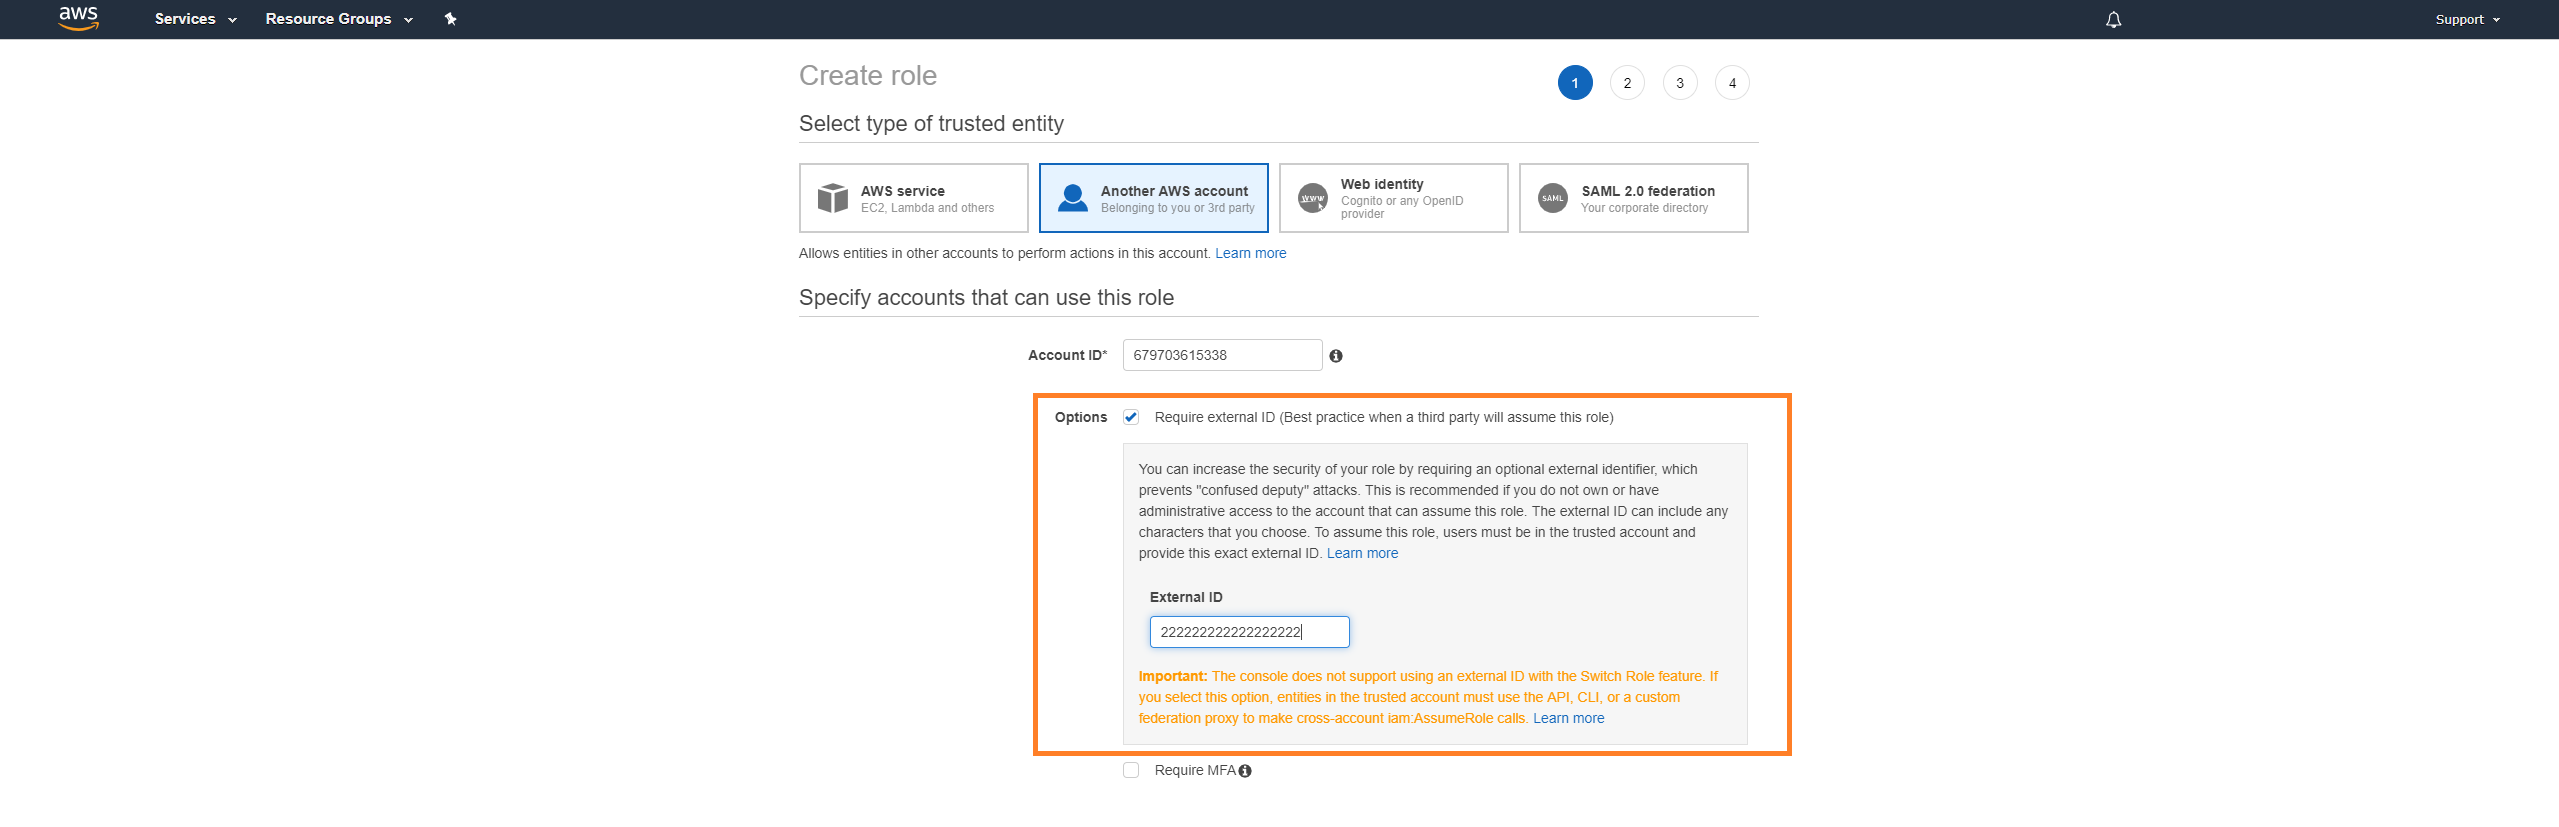The height and width of the screenshot is (827, 2559).
Task: Click the AWS service cube icon
Action: click(832, 198)
